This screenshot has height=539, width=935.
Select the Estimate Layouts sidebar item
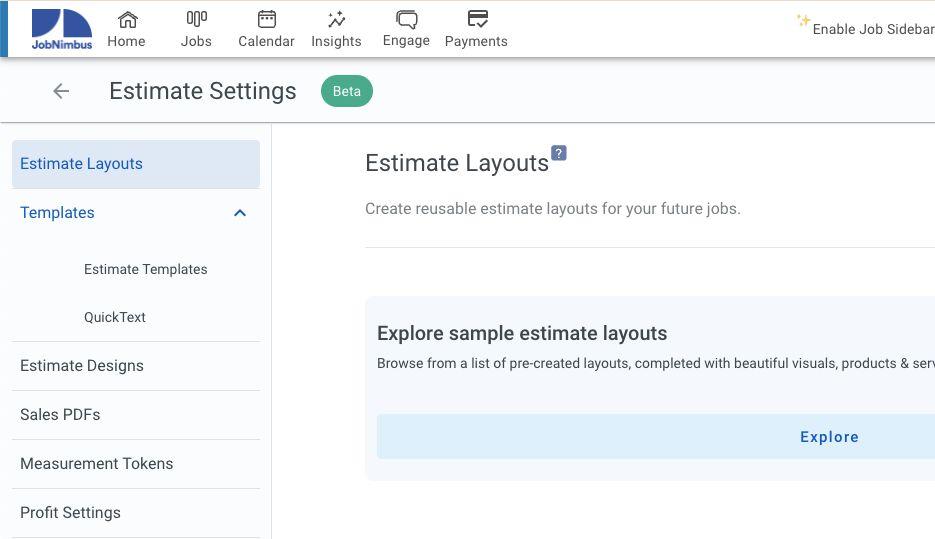[82, 164]
